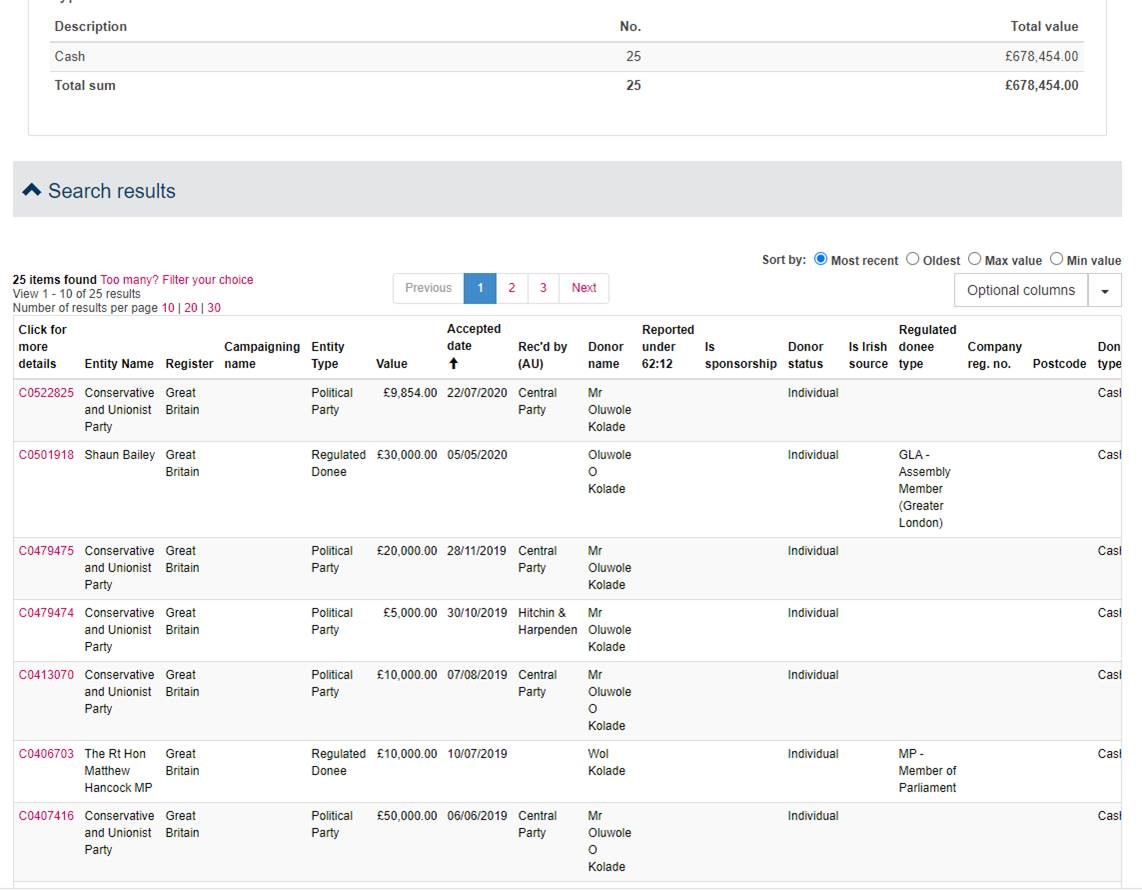Click the Rec'd by (AU) column header
Image resolution: width=1142 pixels, height=891 pixels.
coord(542,355)
